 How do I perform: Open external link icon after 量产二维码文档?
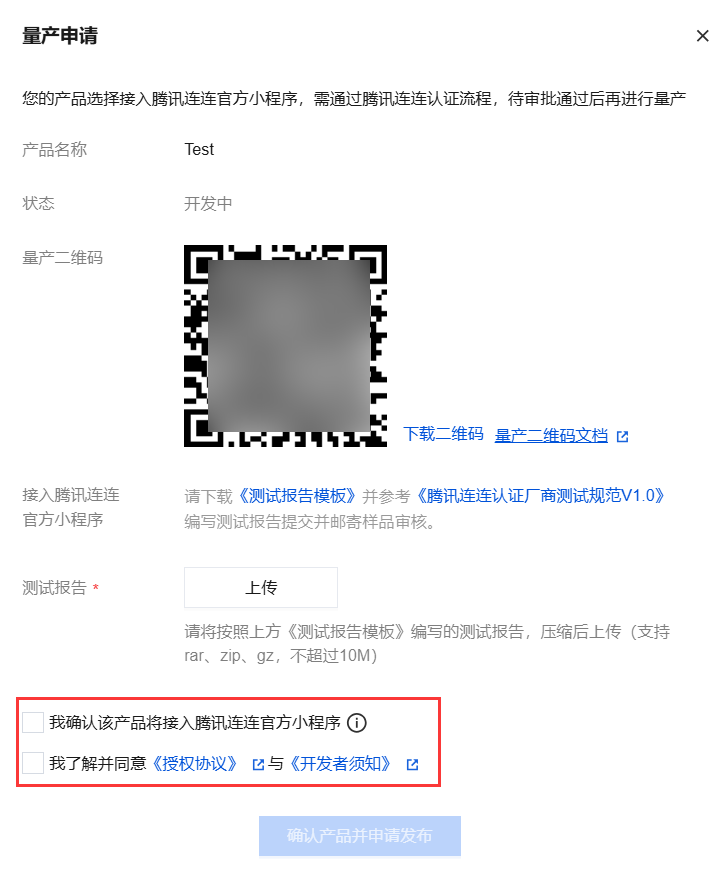pyautogui.click(x=622, y=437)
